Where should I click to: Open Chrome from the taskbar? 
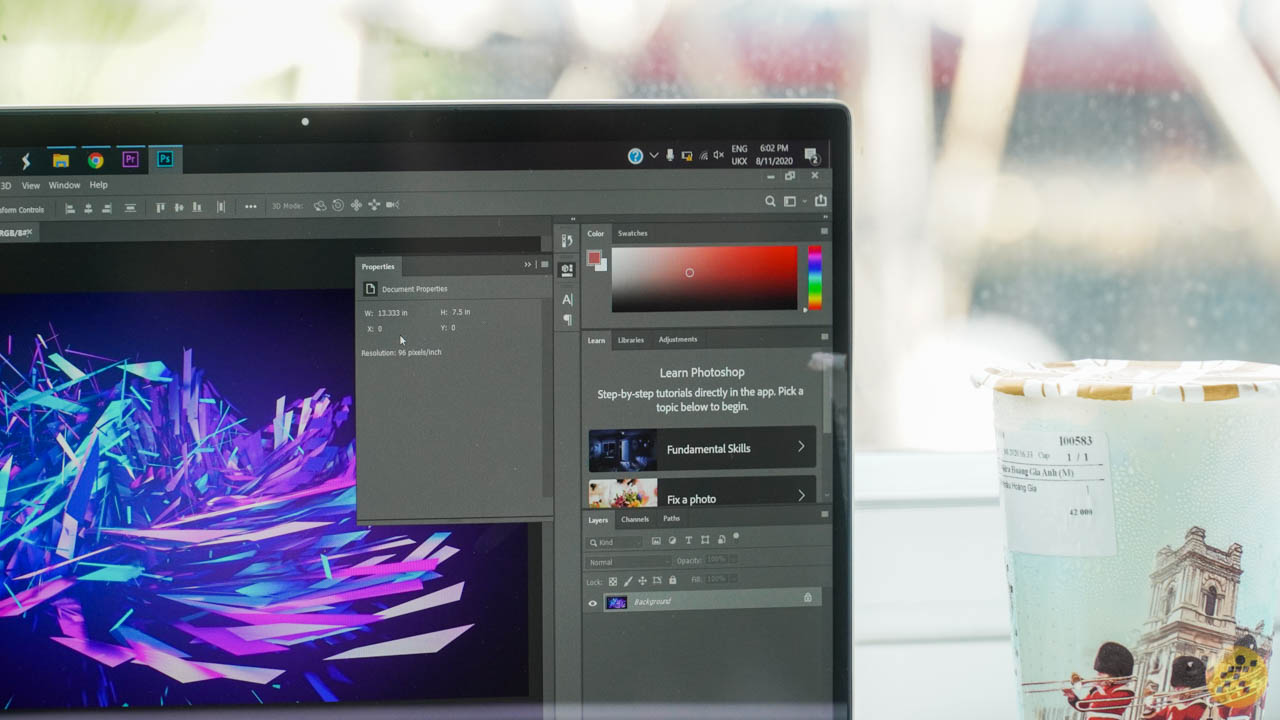(x=95, y=160)
